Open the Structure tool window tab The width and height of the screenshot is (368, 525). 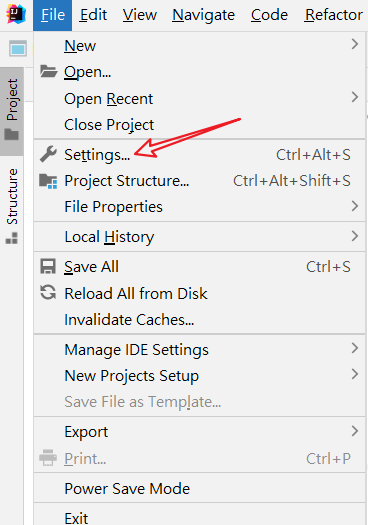pyautogui.click(x=12, y=206)
